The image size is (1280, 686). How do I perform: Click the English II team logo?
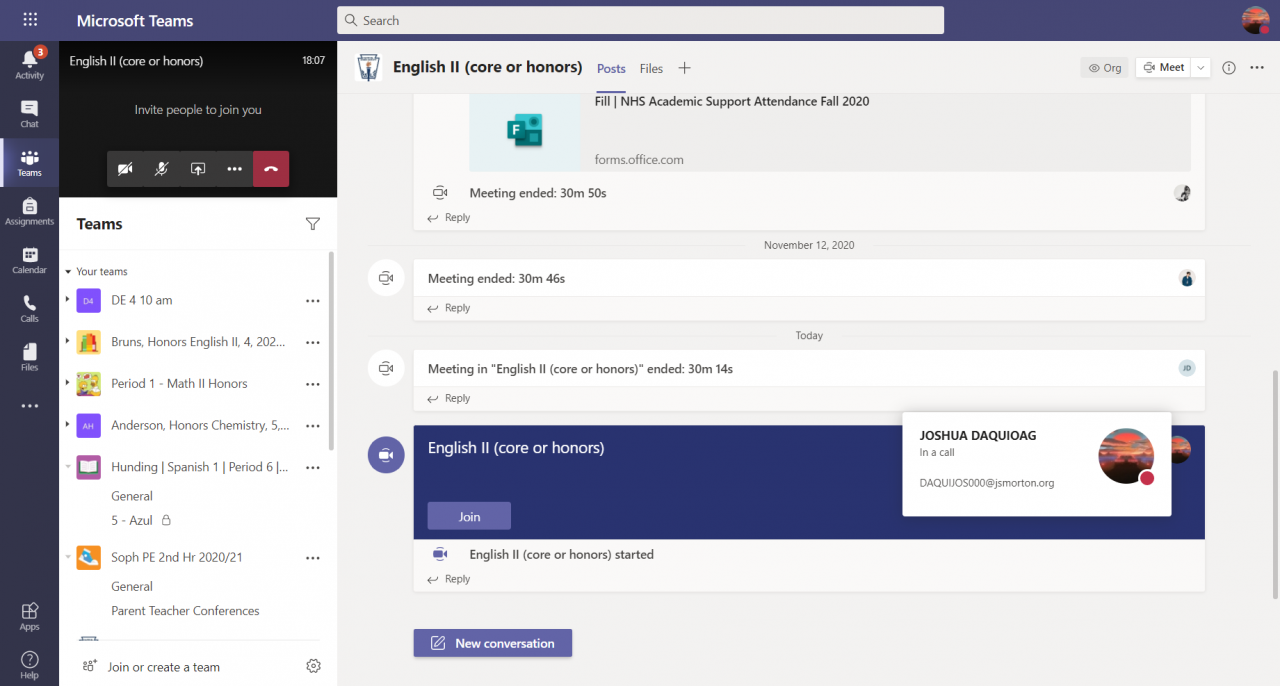click(x=369, y=68)
